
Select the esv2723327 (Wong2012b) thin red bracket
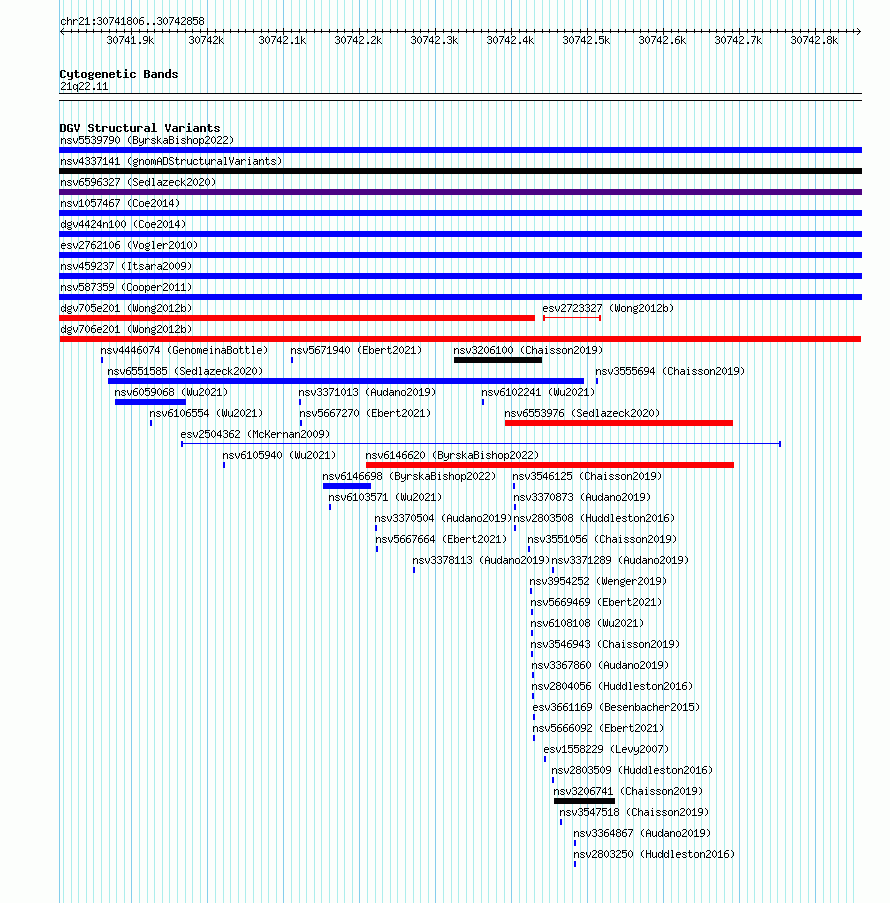(572, 318)
